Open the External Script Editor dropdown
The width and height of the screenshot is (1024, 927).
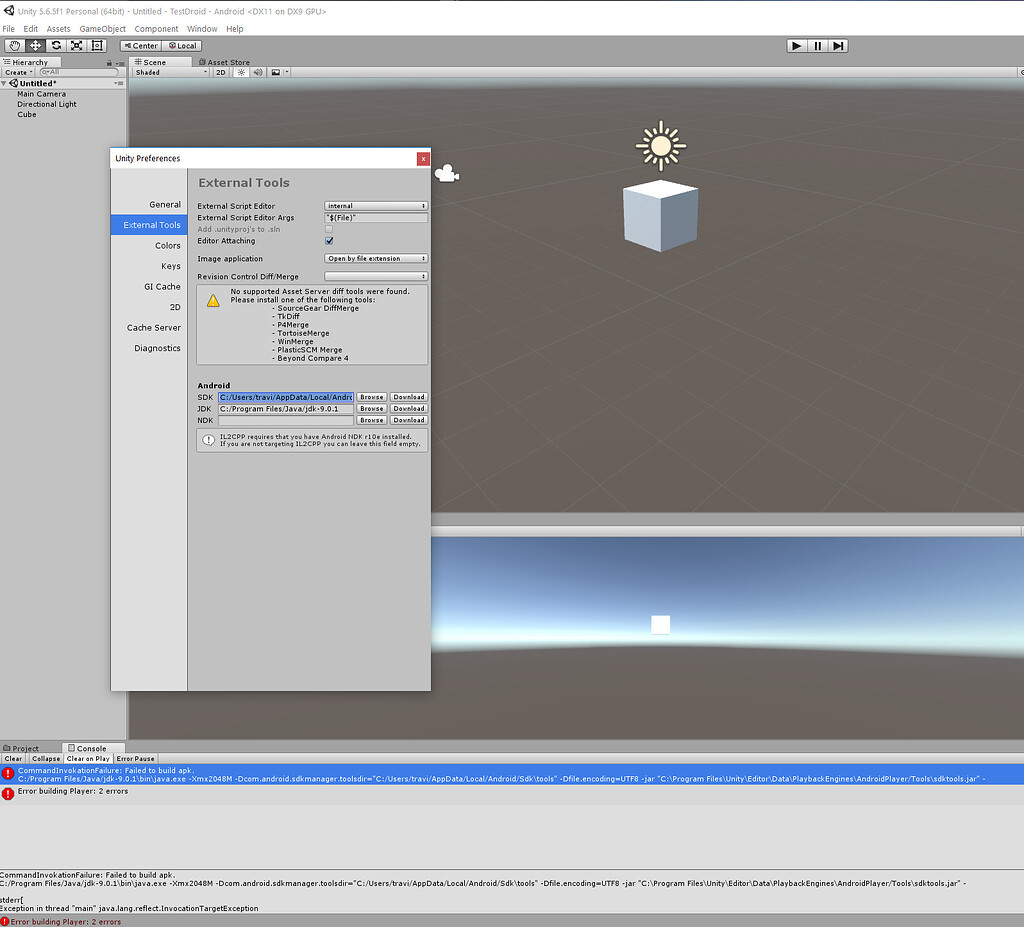(x=375, y=206)
